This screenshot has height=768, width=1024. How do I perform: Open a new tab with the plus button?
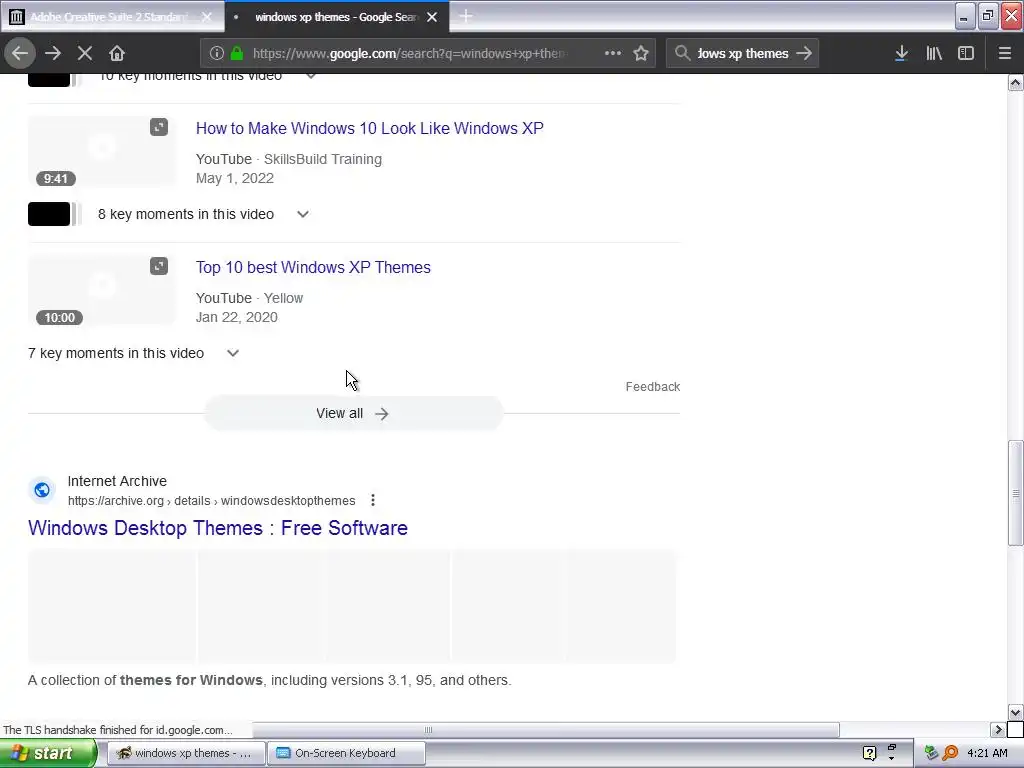[x=466, y=16]
